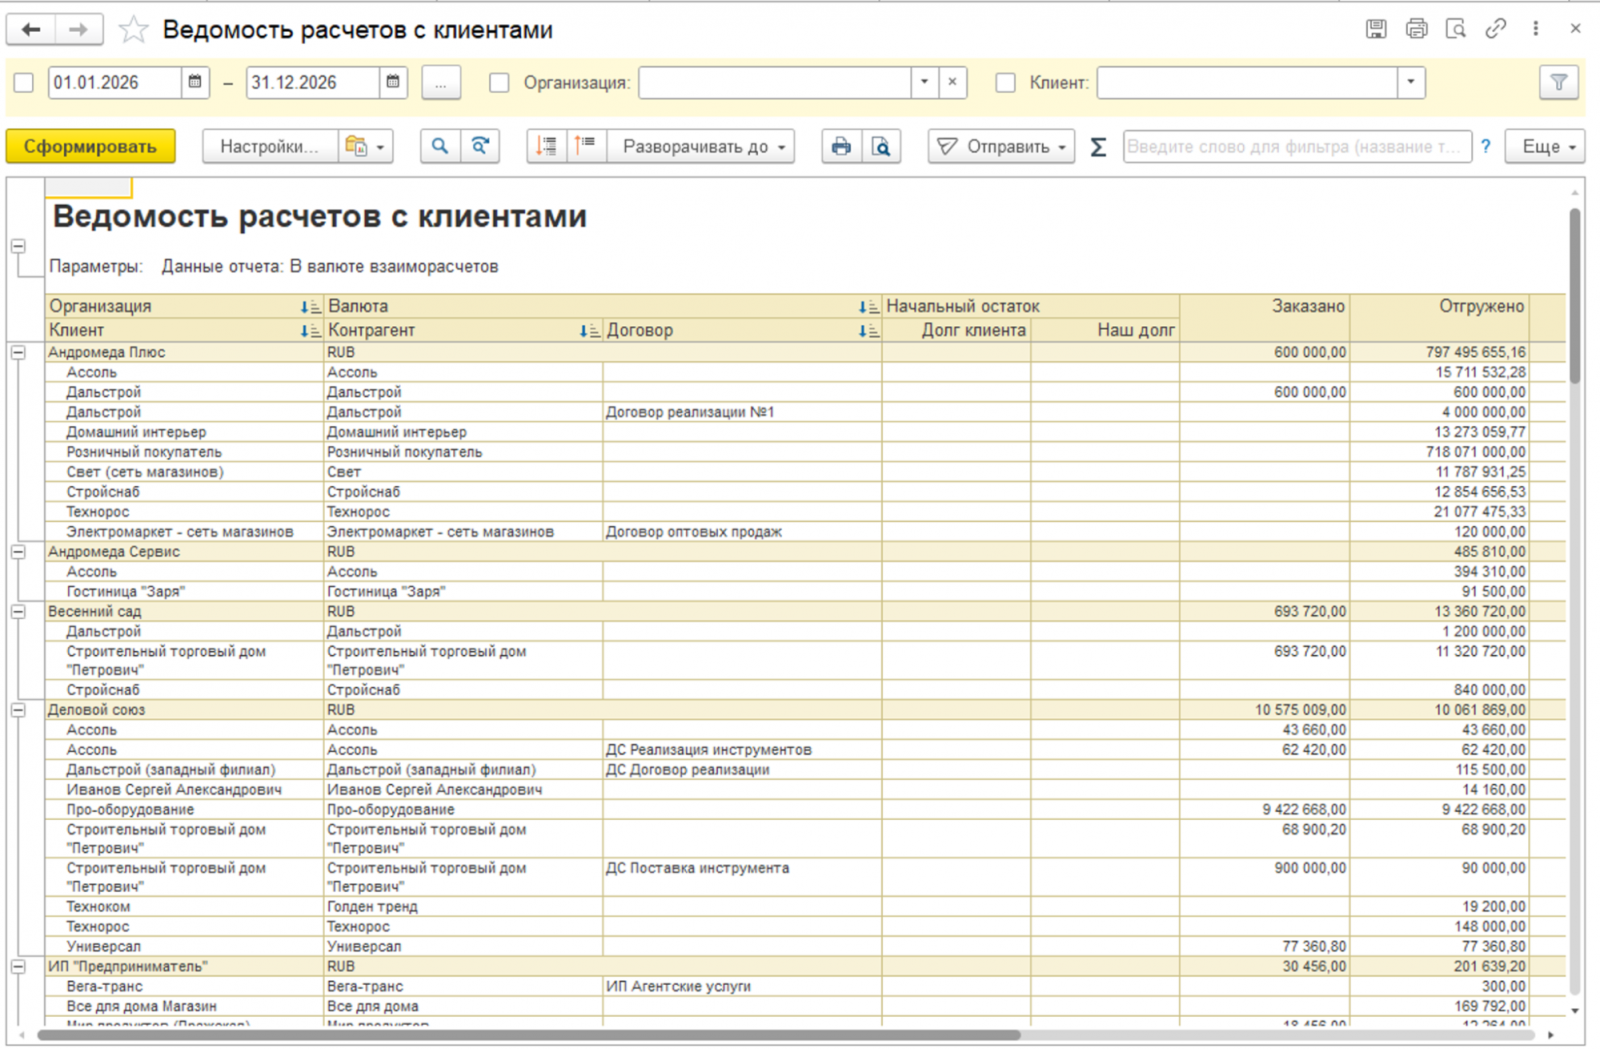Open calendar for start date 01.01.2026
Viewport: 1600px width, 1049px height.
coord(195,82)
